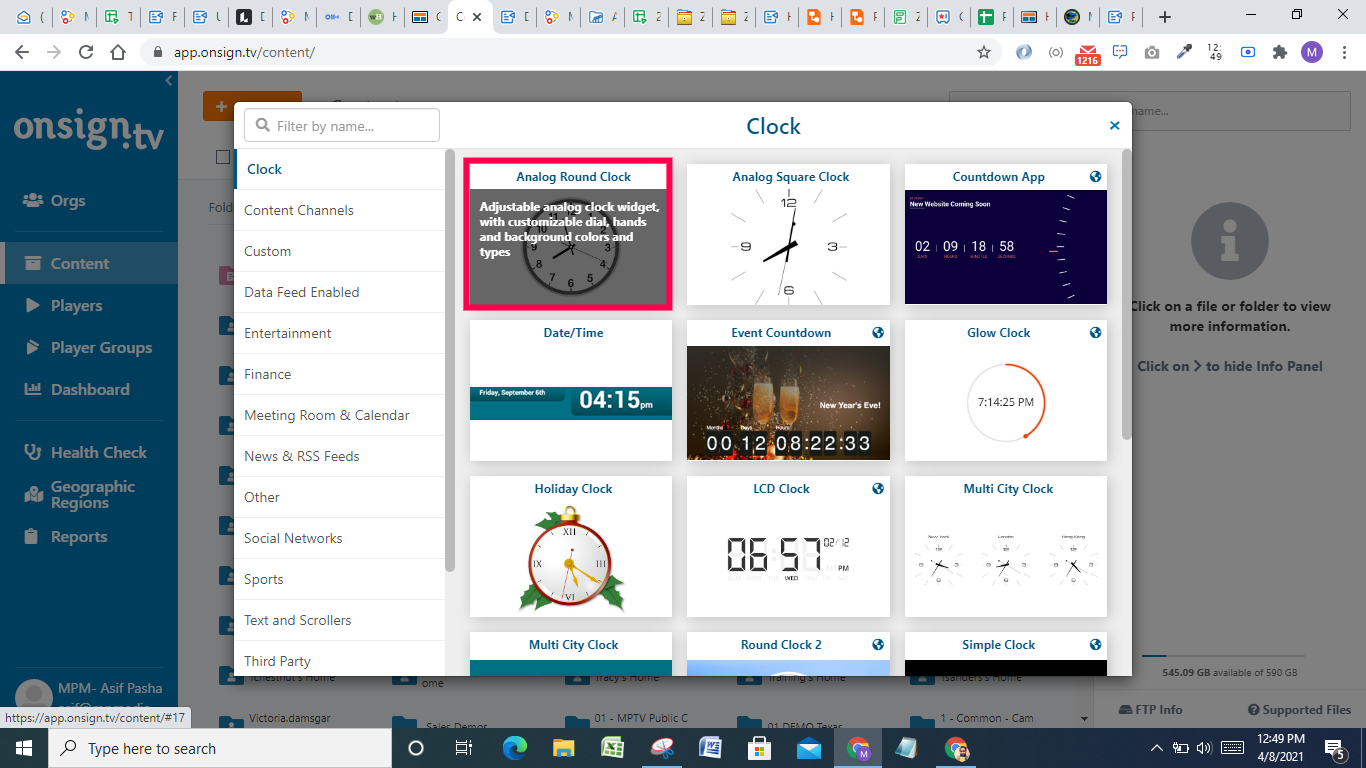Open Content section in sidebar

(x=89, y=264)
